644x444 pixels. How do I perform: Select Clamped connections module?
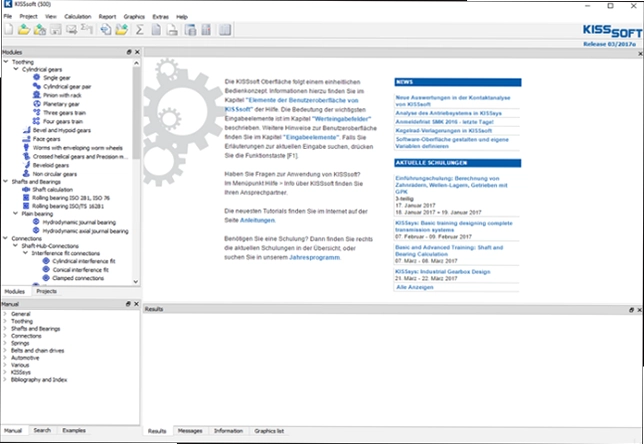tap(78, 278)
